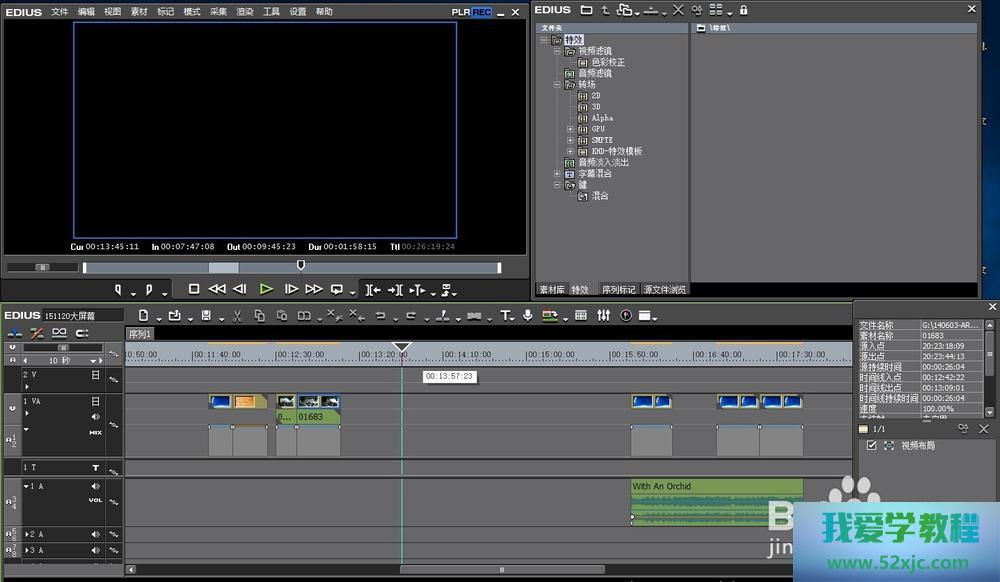Open the audio mixer icon in timeline toolbar
The image size is (1000, 582).
click(x=603, y=316)
